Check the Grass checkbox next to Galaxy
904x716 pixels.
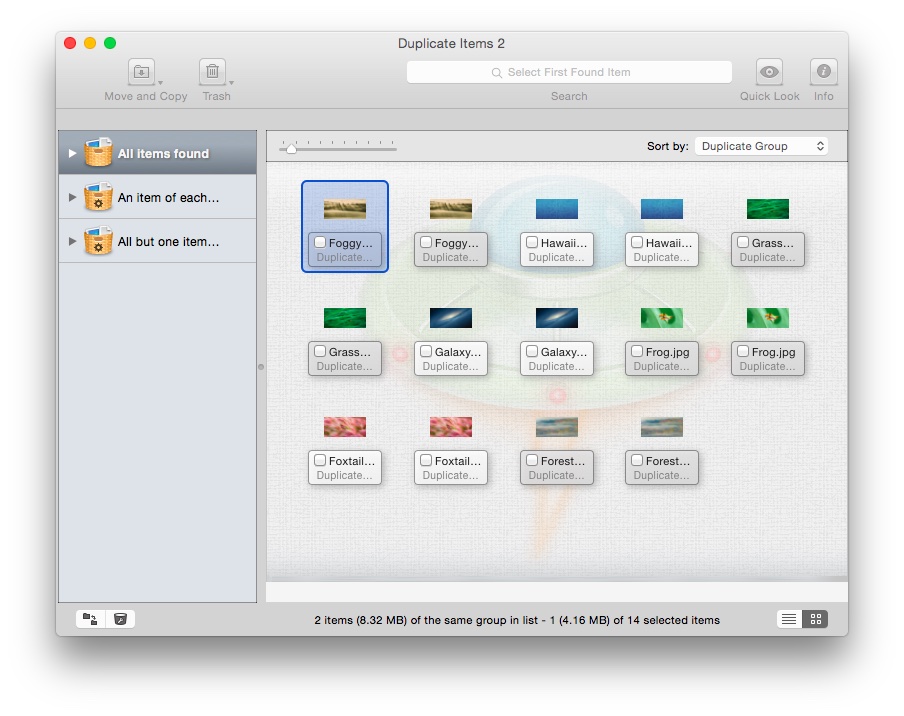point(320,351)
